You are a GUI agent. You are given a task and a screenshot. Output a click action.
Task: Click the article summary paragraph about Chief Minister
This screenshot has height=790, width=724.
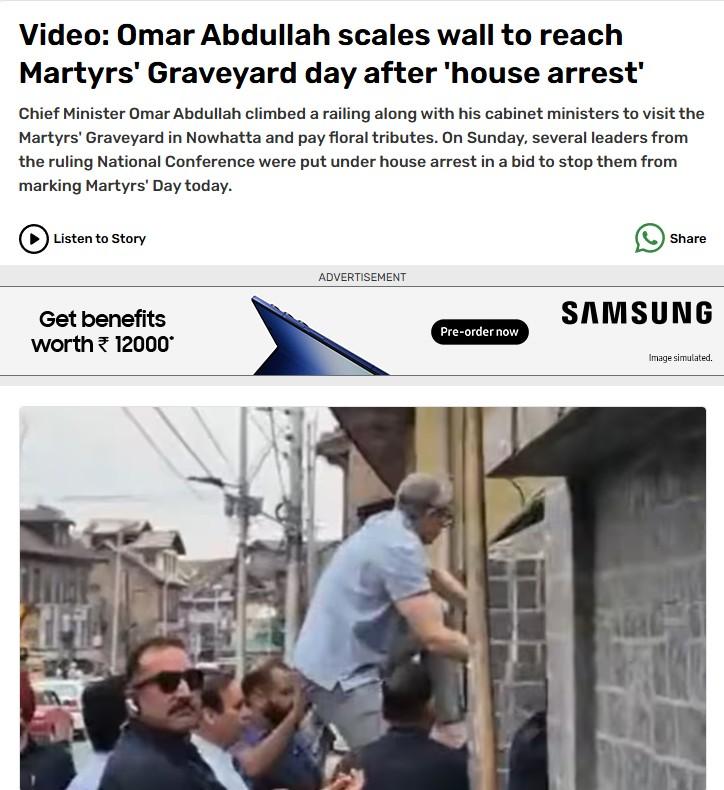coord(361,150)
